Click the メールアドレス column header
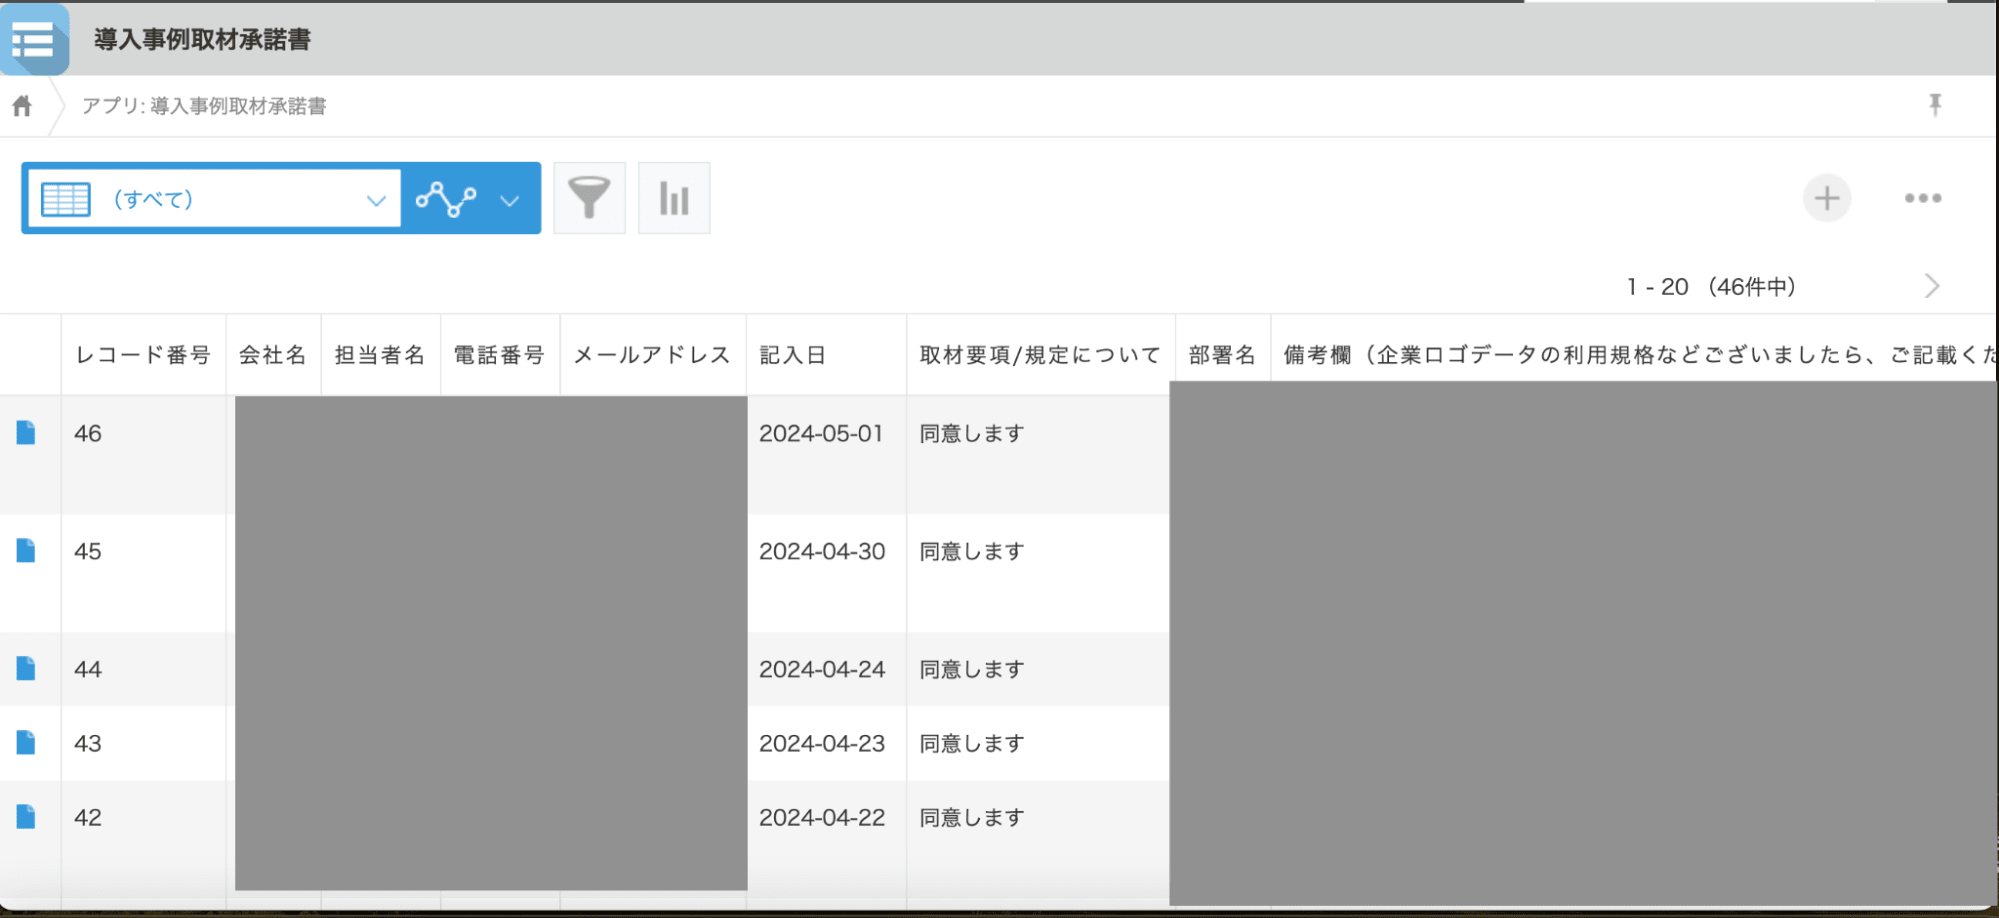The height and width of the screenshot is (918, 1999). pos(652,355)
